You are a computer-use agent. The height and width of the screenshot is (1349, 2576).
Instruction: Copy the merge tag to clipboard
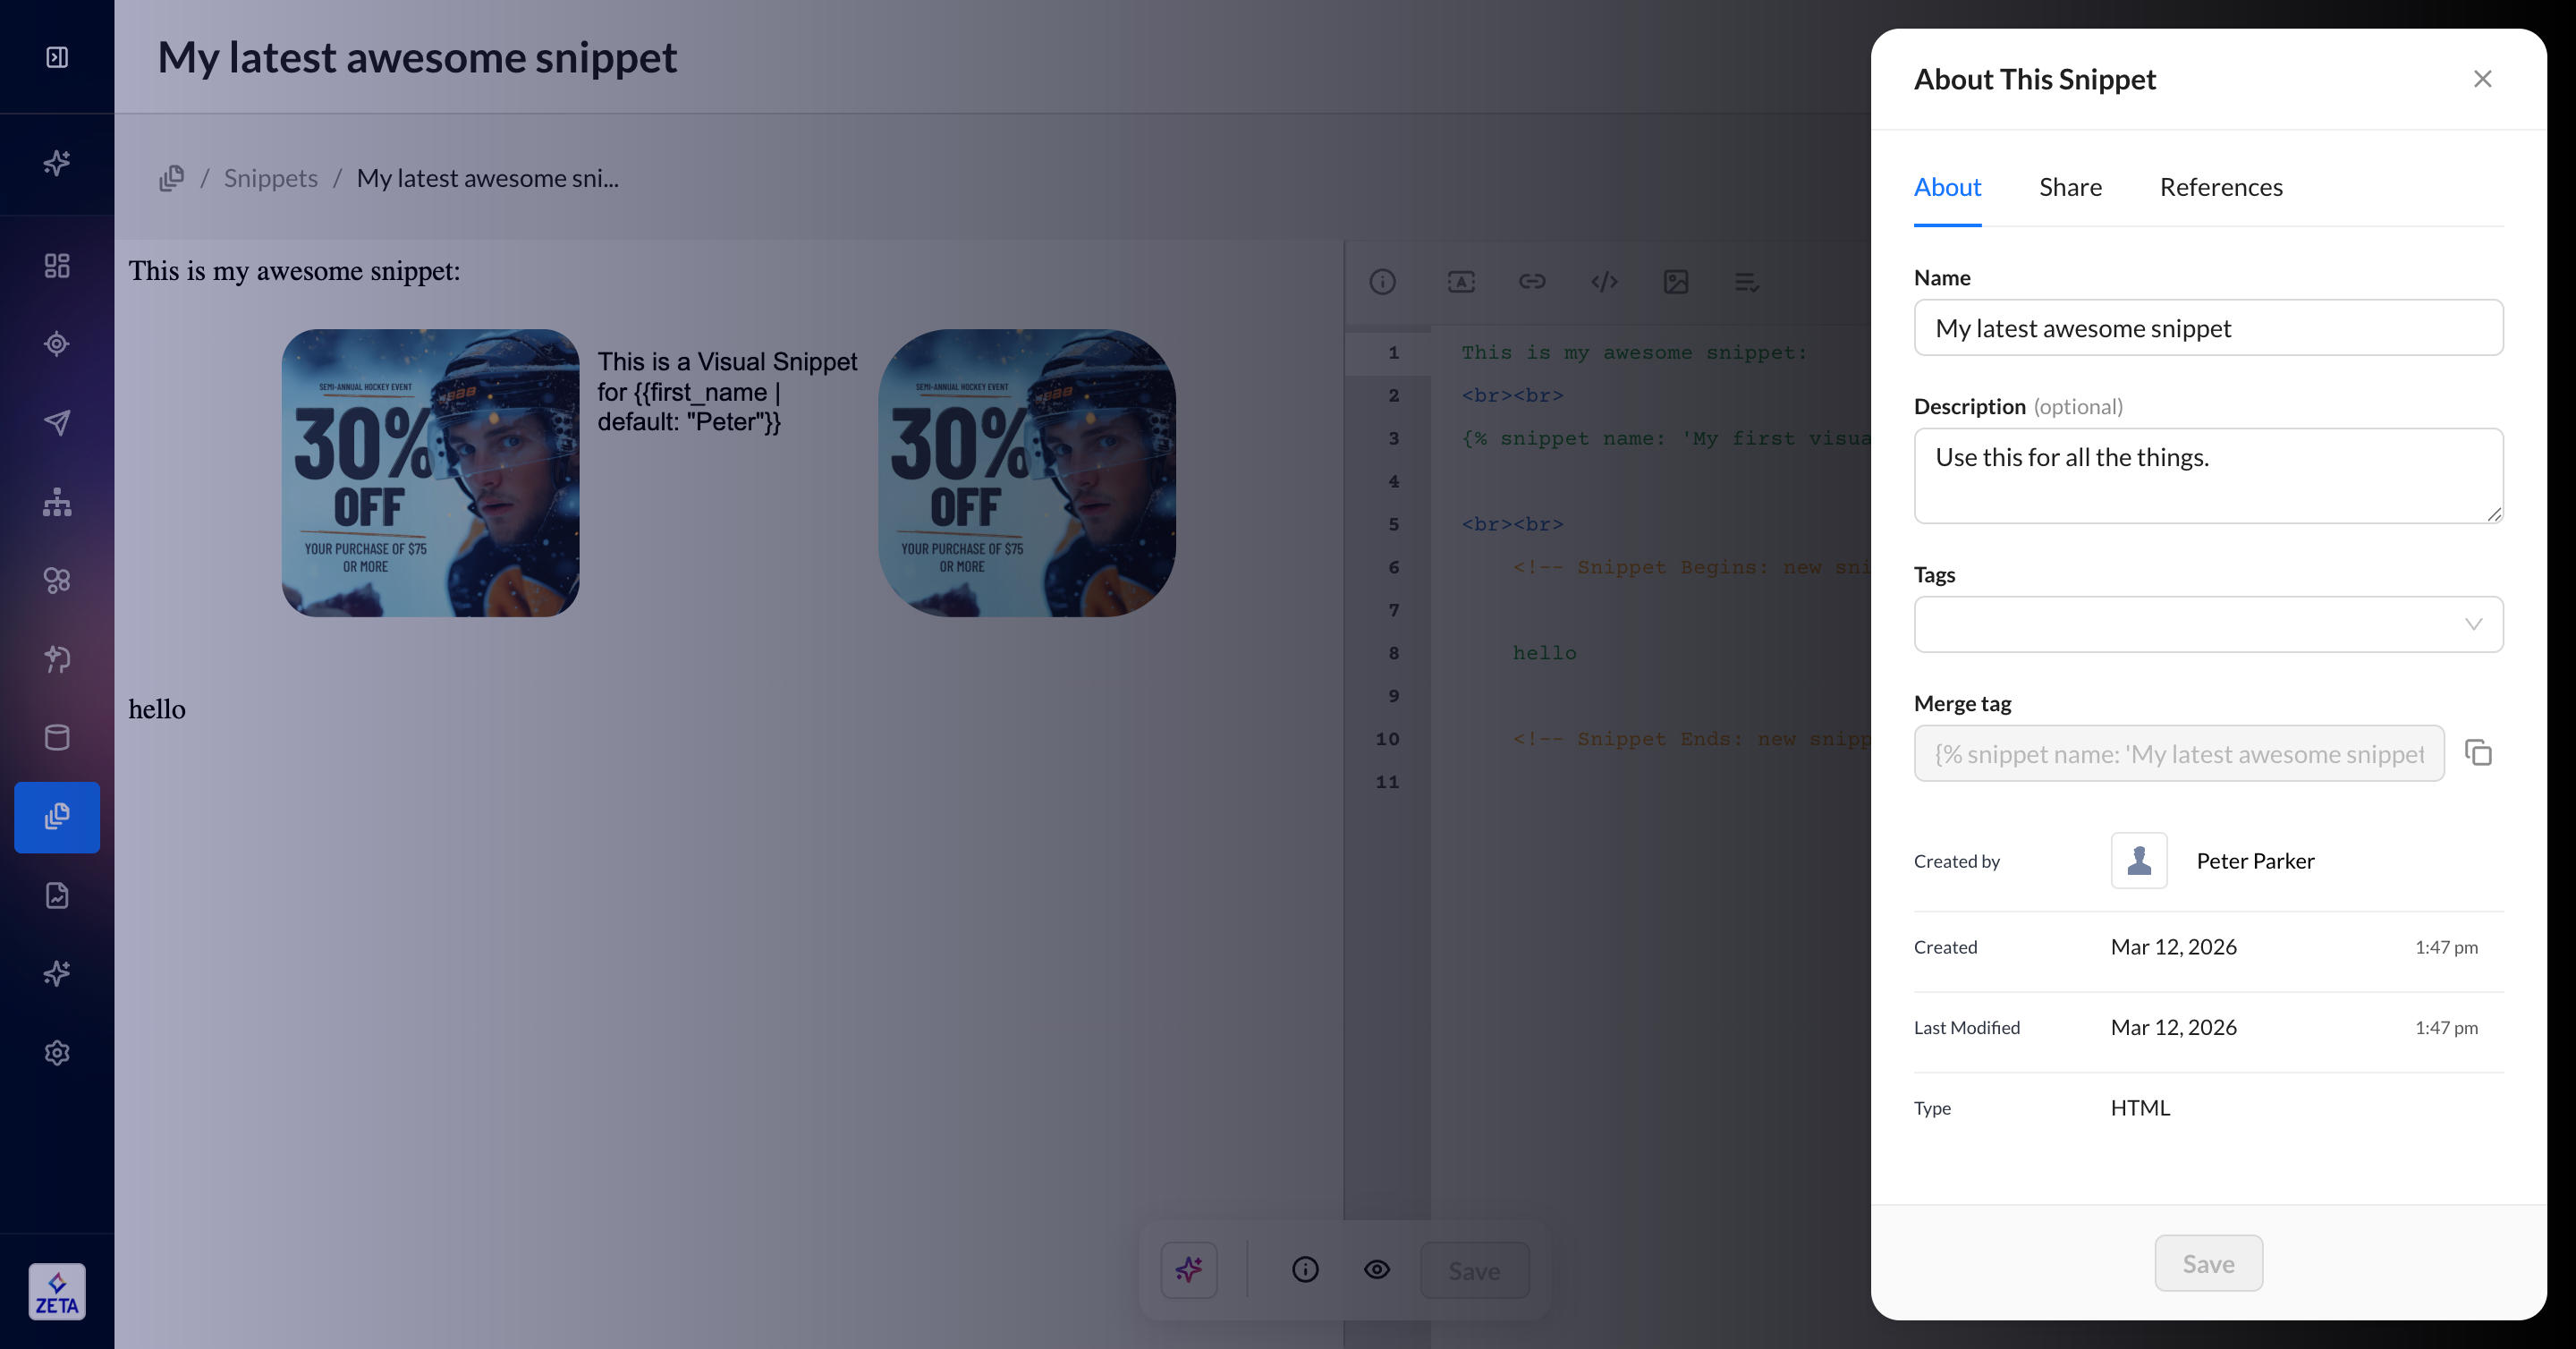click(x=2478, y=753)
